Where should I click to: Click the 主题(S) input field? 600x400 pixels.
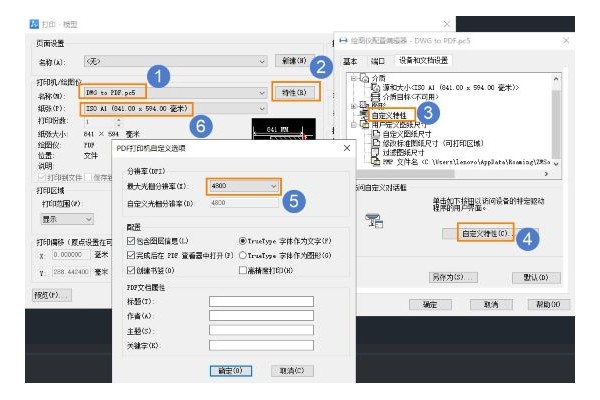[x=261, y=330]
